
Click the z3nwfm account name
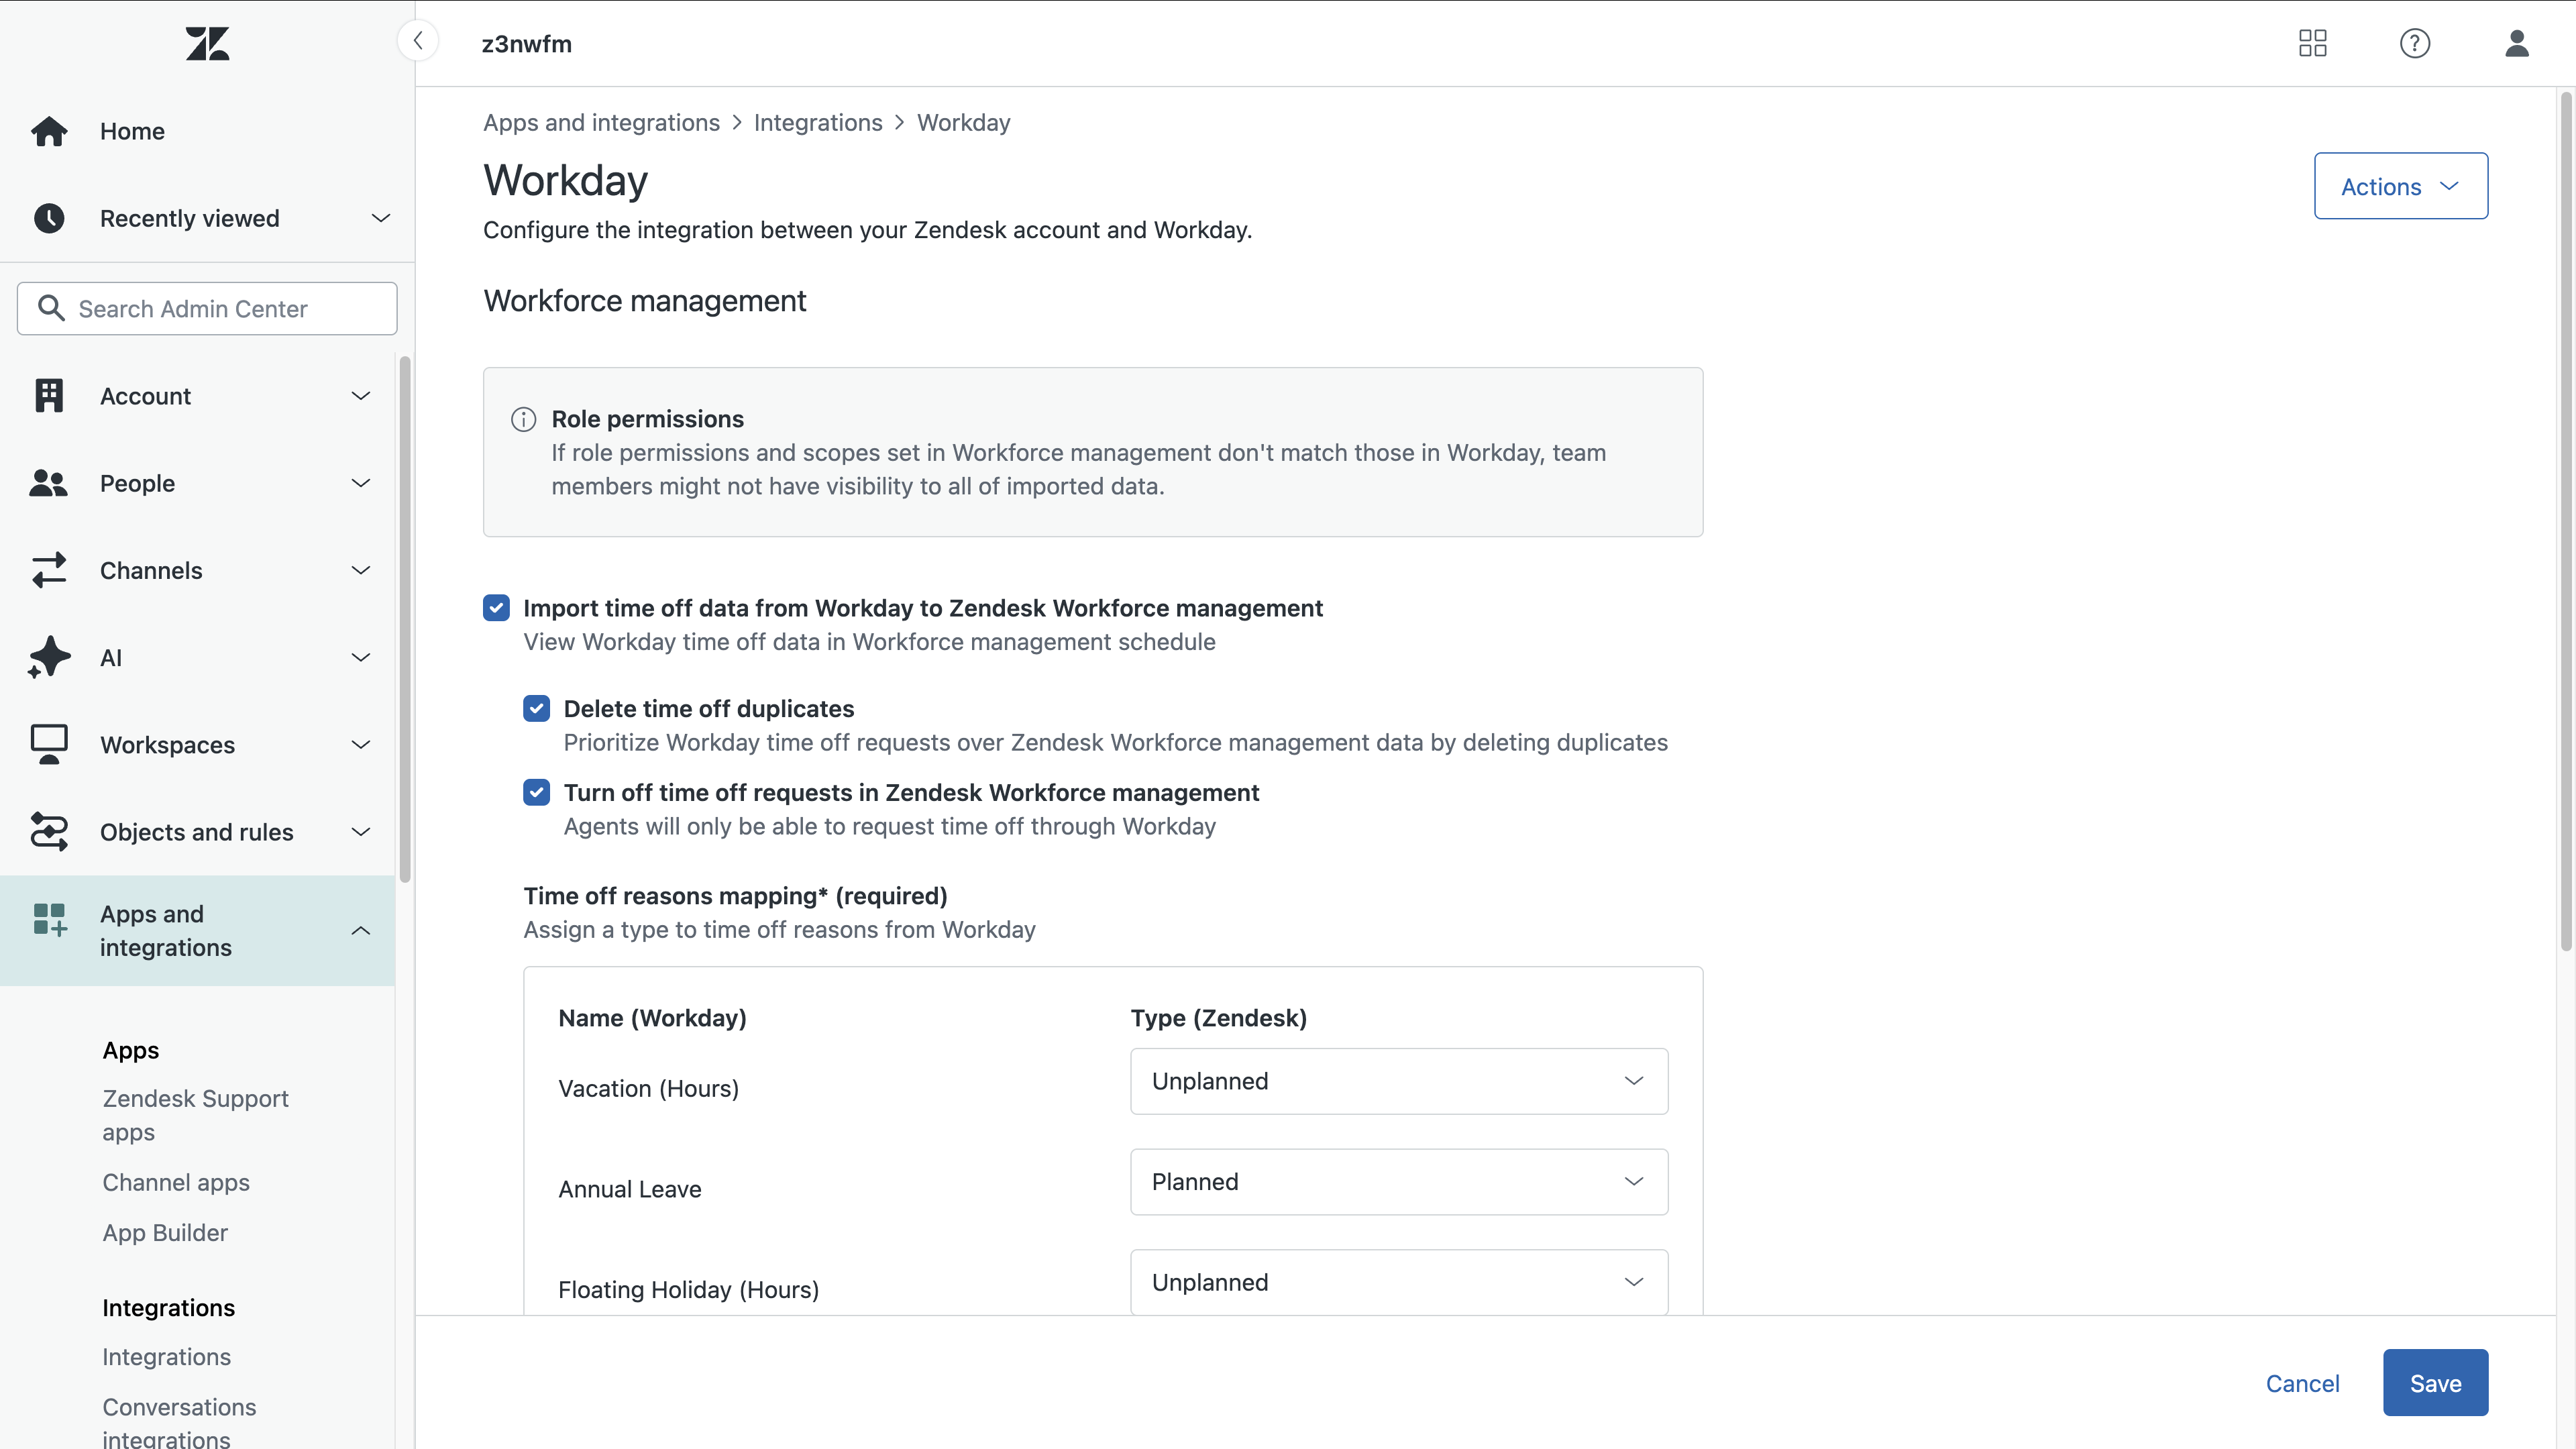[x=526, y=44]
